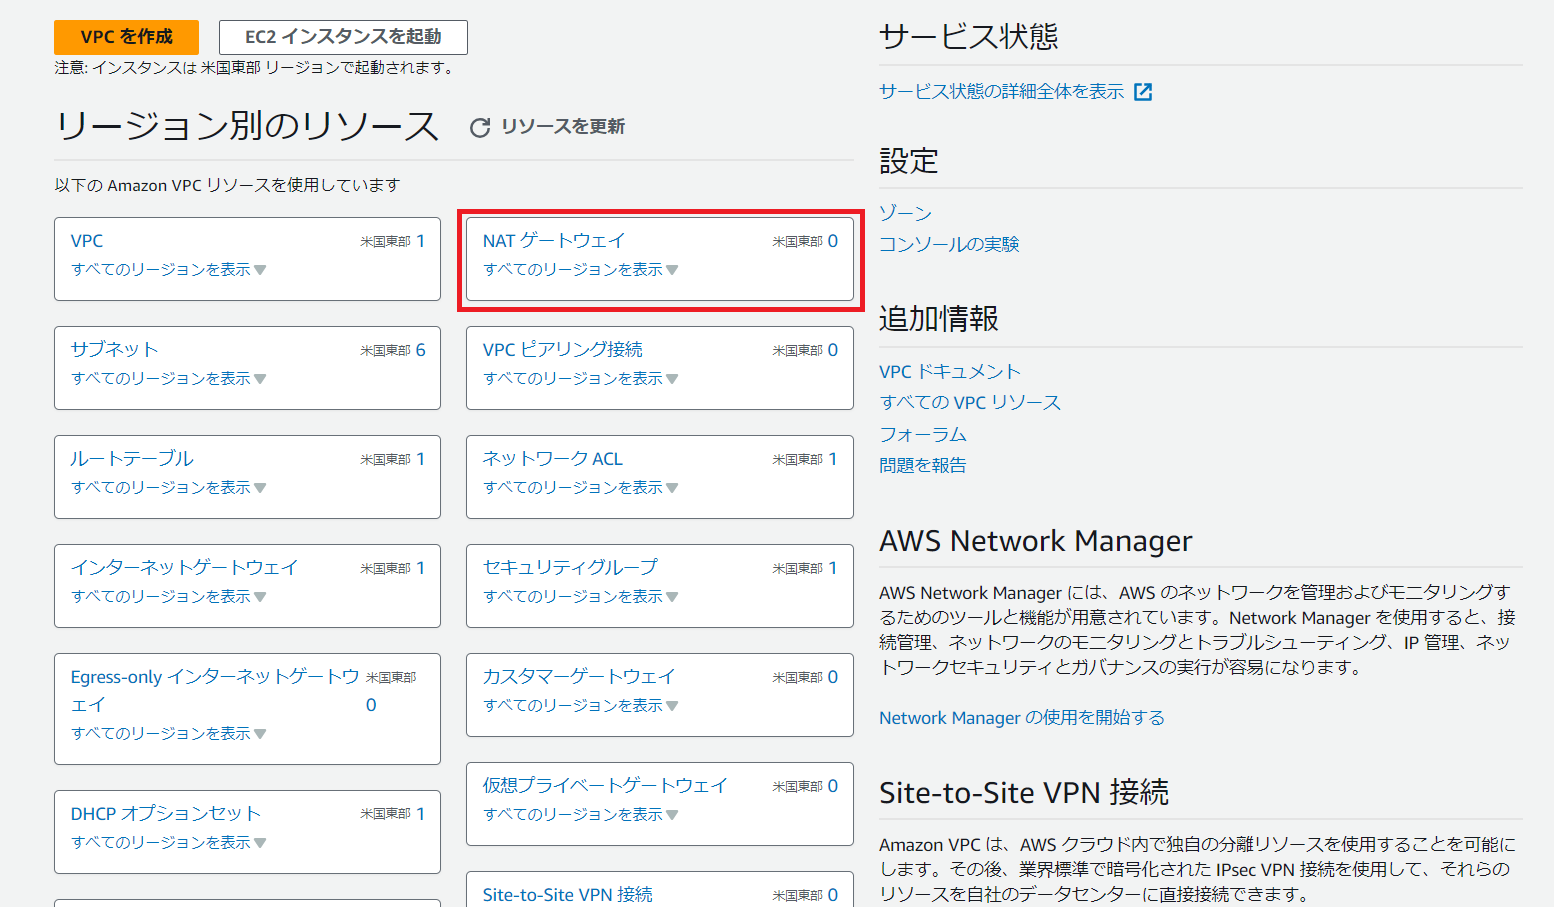The width and height of the screenshot is (1554, 907).
Task: Expand すべてのリージョンを表示 under サブネット
Action: pyautogui.click(x=168, y=379)
